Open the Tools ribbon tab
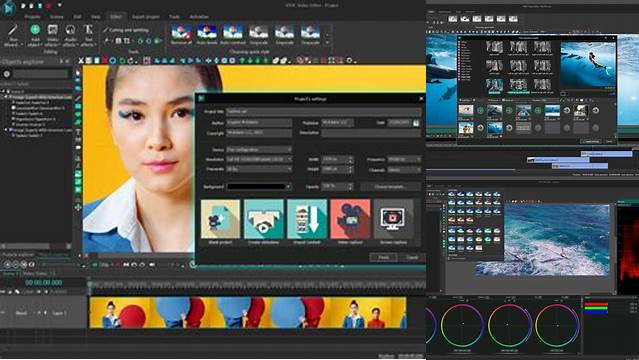Screen dimensions: 639x360 [x=174, y=17]
